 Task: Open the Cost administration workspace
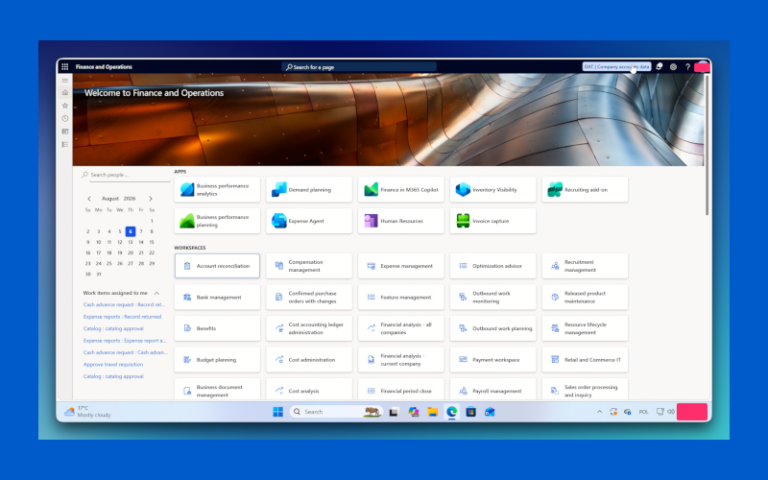tap(309, 360)
